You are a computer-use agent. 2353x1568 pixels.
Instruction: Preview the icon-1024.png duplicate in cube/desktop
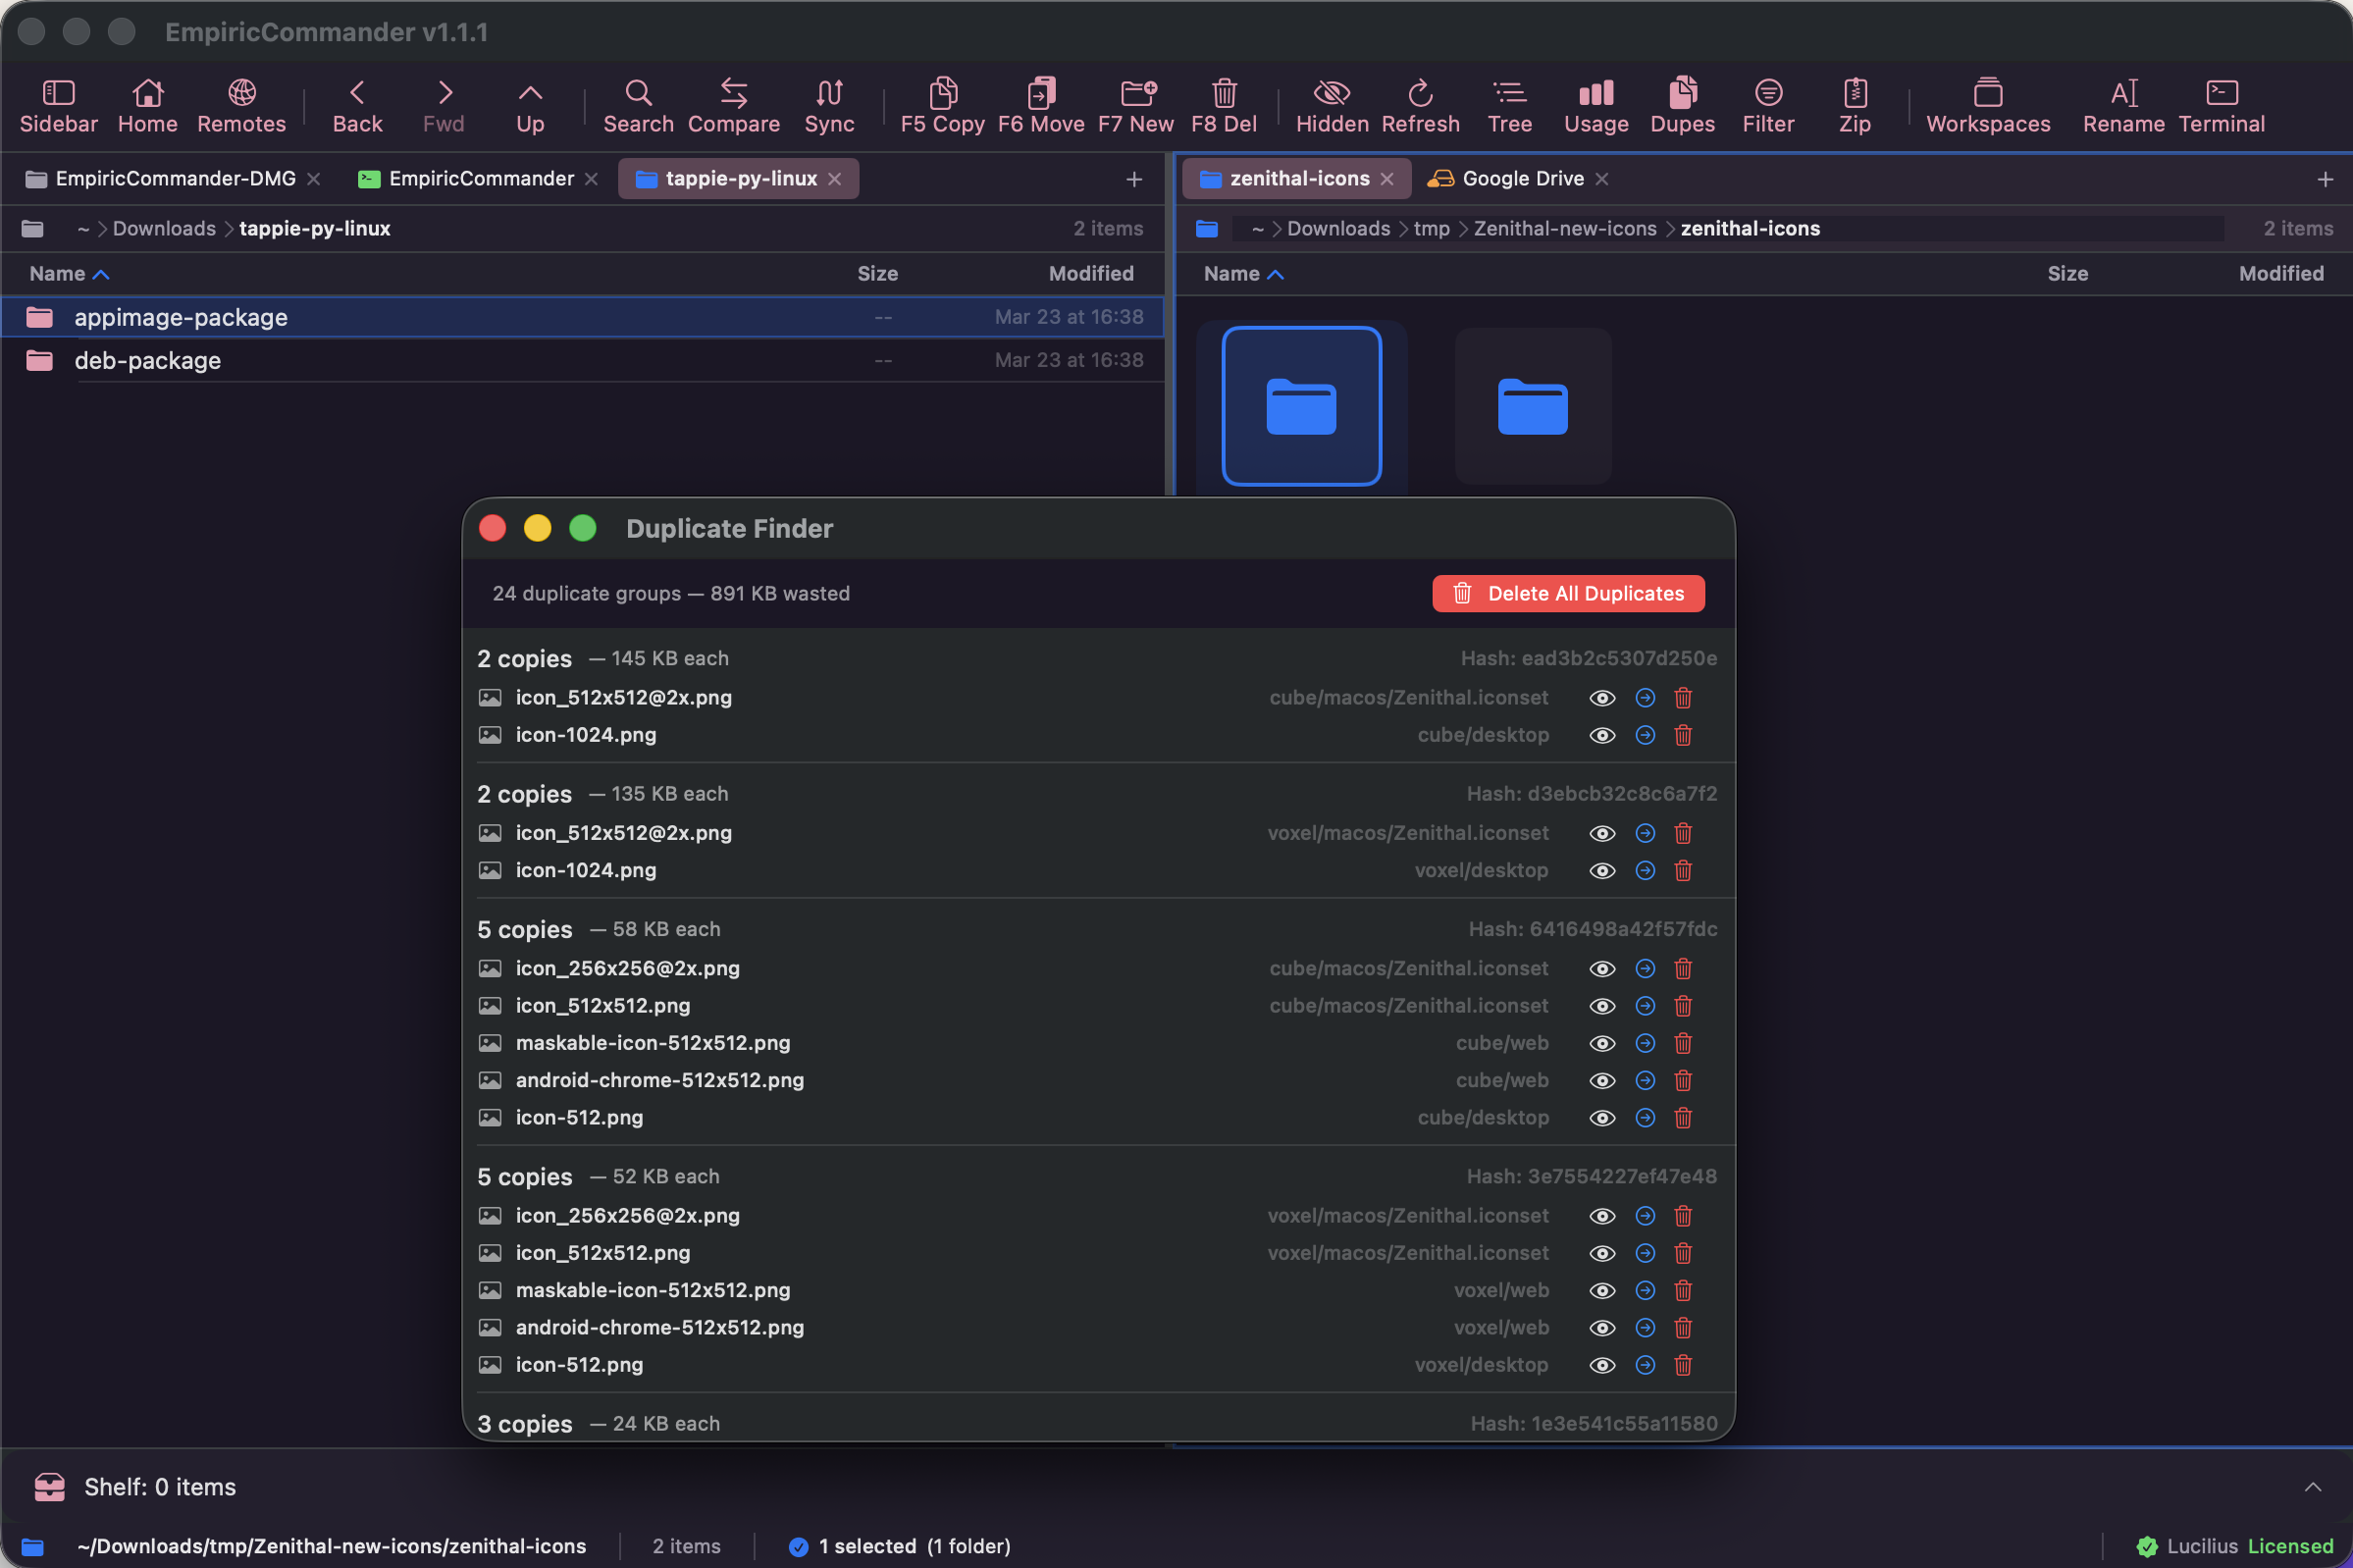coord(1602,735)
